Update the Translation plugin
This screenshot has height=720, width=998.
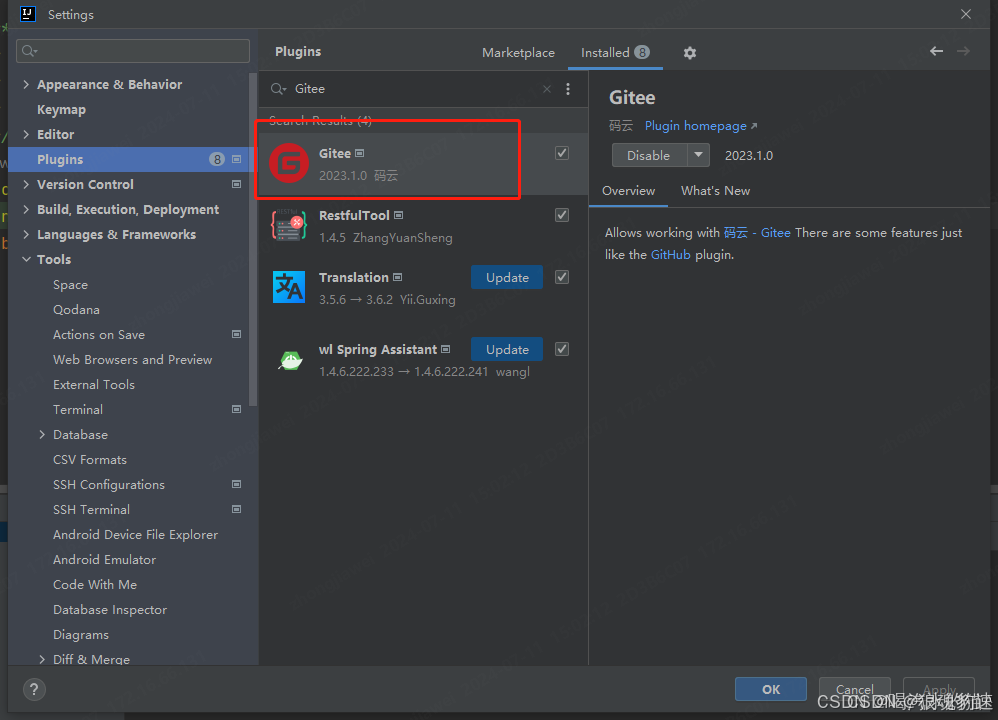point(507,278)
